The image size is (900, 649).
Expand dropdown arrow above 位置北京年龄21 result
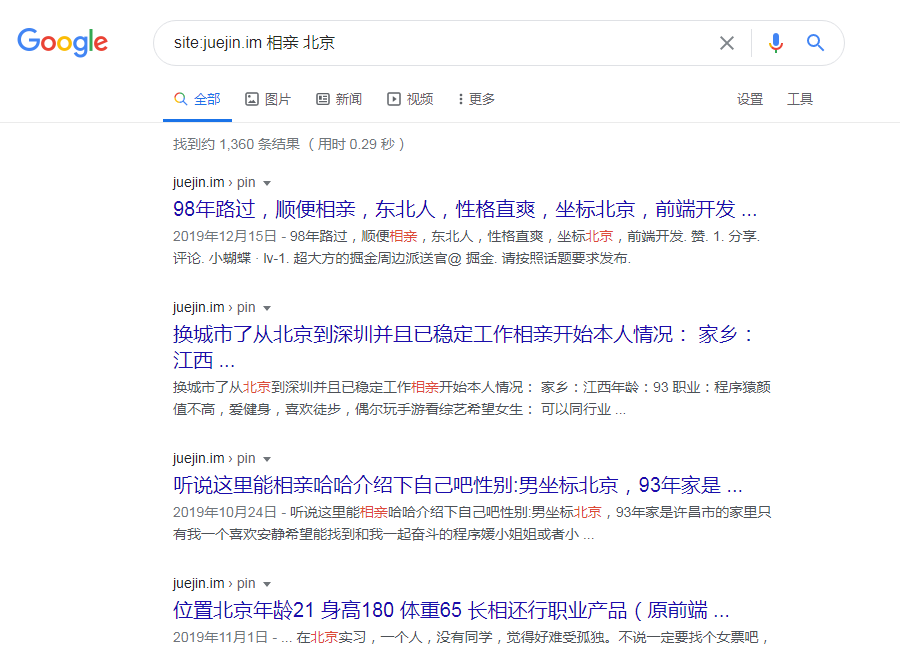tap(267, 584)
